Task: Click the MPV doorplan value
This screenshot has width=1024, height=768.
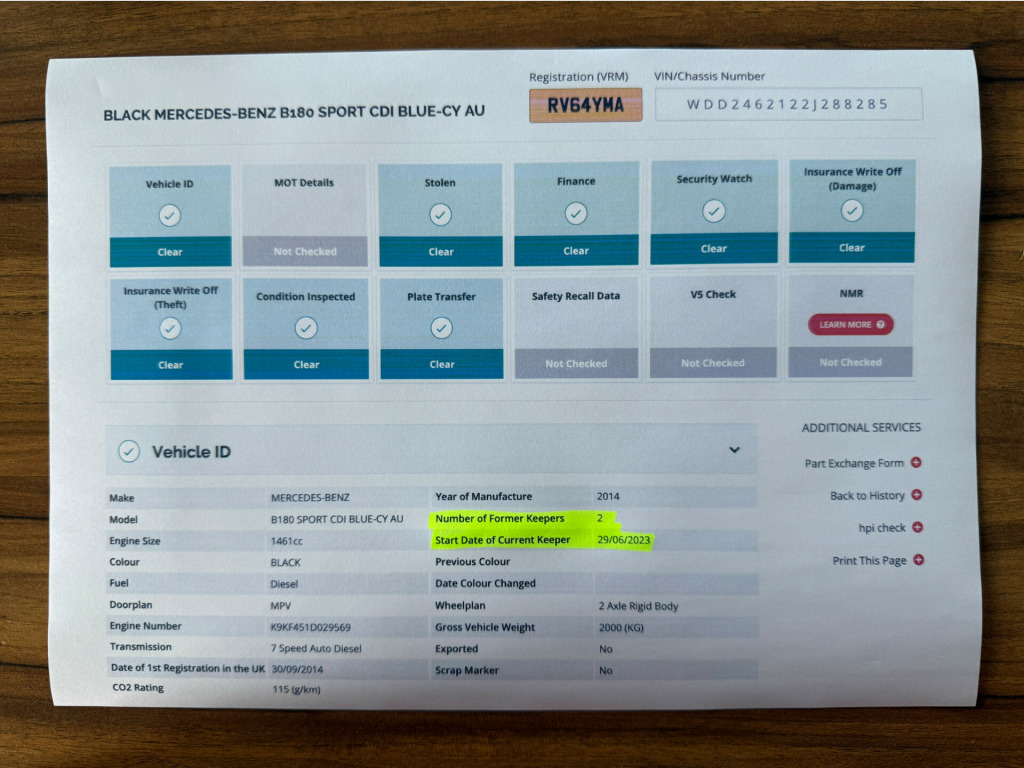Action: point(281,606)
